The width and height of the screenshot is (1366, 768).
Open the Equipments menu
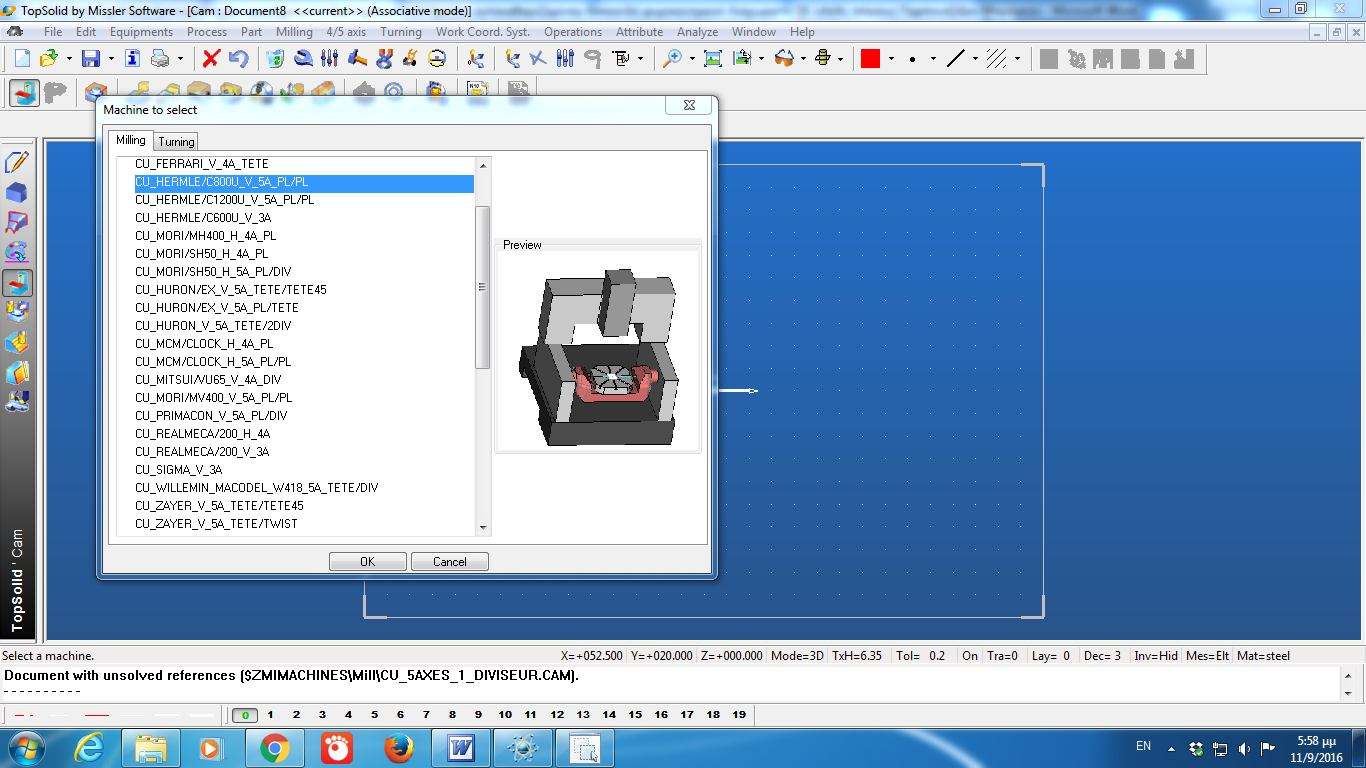(141, 32)
